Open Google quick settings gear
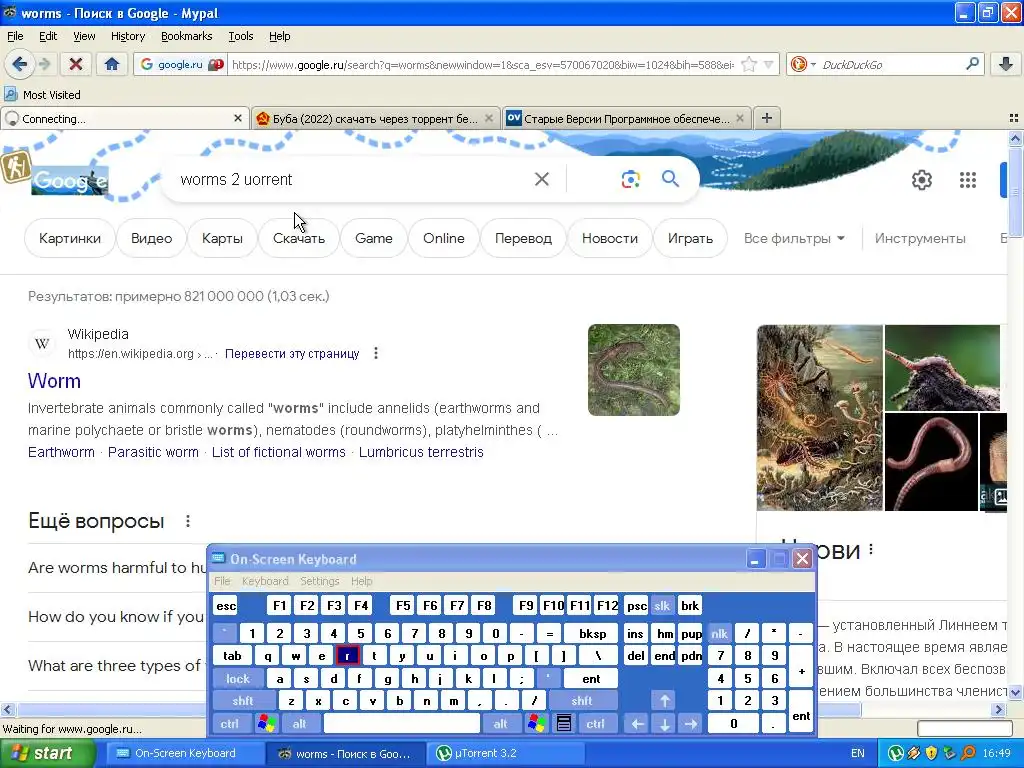The height and width of the screenshot is (768, 1024). coord(921,180)
